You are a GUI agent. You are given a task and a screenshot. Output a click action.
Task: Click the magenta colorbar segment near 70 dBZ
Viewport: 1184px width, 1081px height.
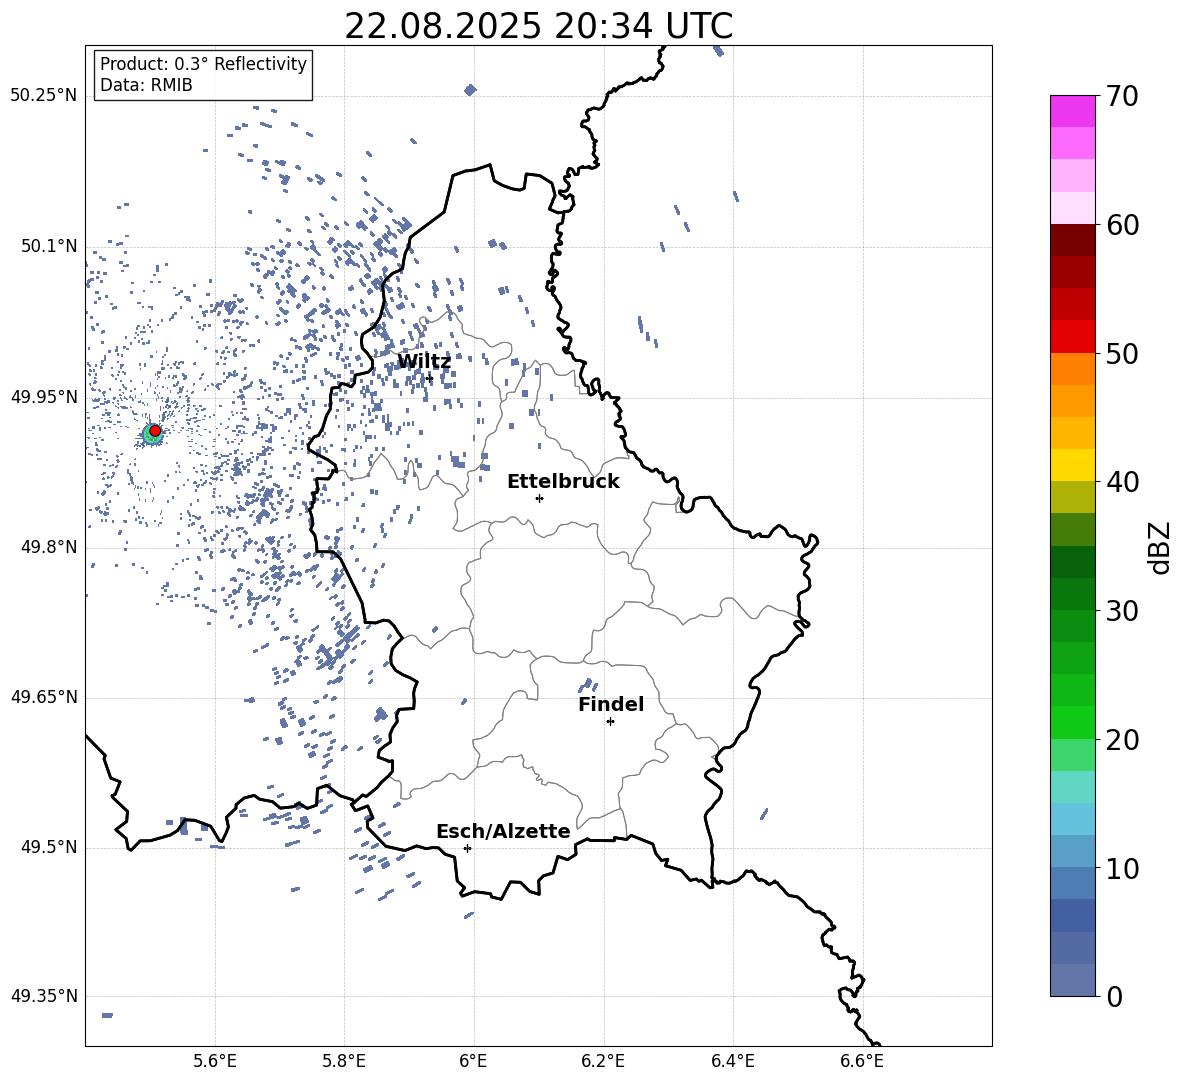[x=1072, y=111]
